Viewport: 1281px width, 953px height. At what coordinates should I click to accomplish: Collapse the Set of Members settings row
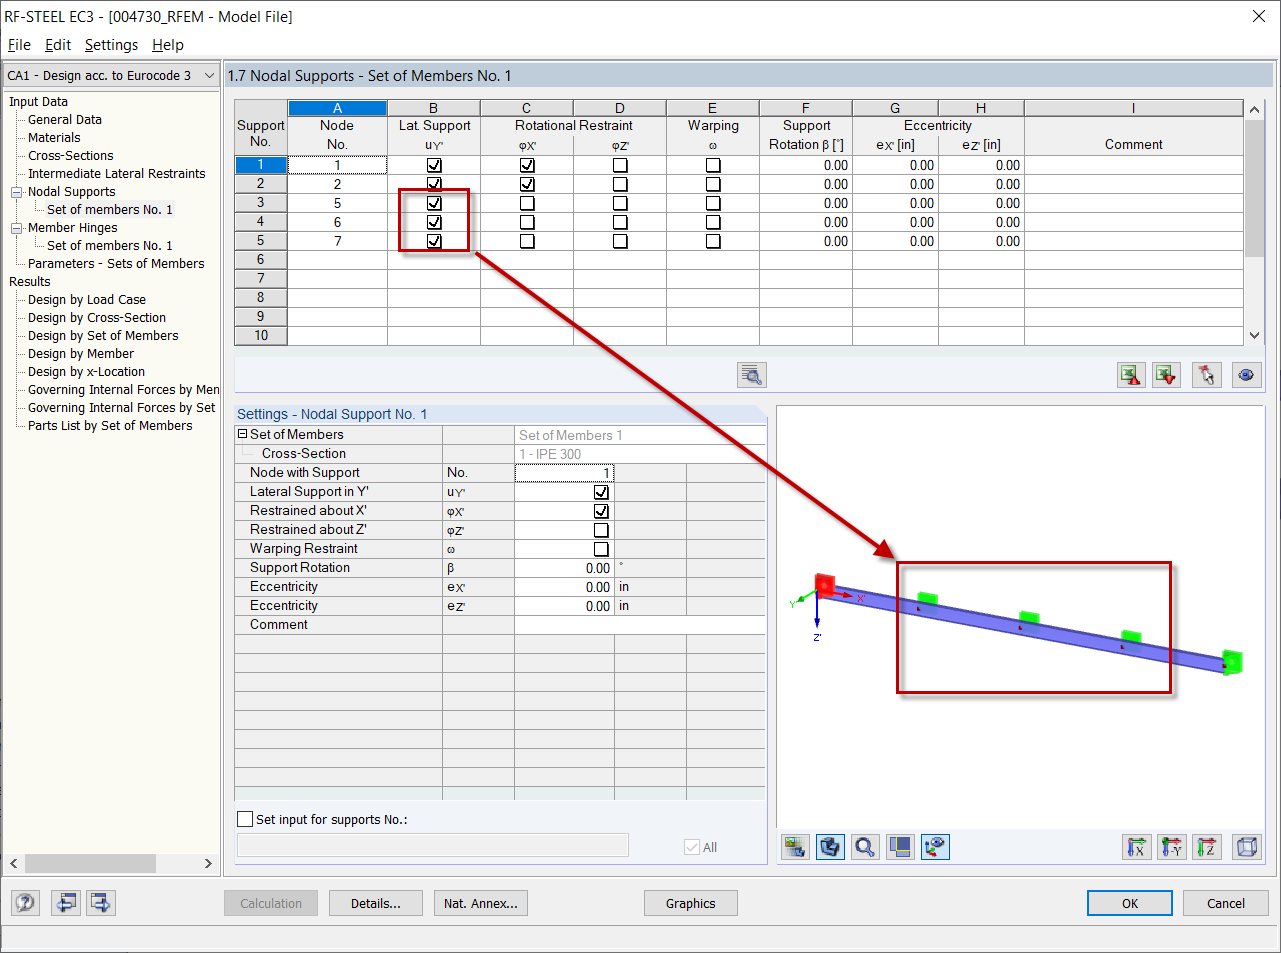[x=241, y=434]
